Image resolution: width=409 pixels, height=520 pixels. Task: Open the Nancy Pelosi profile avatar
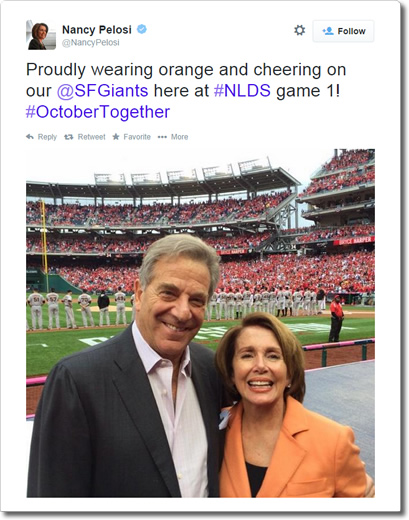pos(41,35)
